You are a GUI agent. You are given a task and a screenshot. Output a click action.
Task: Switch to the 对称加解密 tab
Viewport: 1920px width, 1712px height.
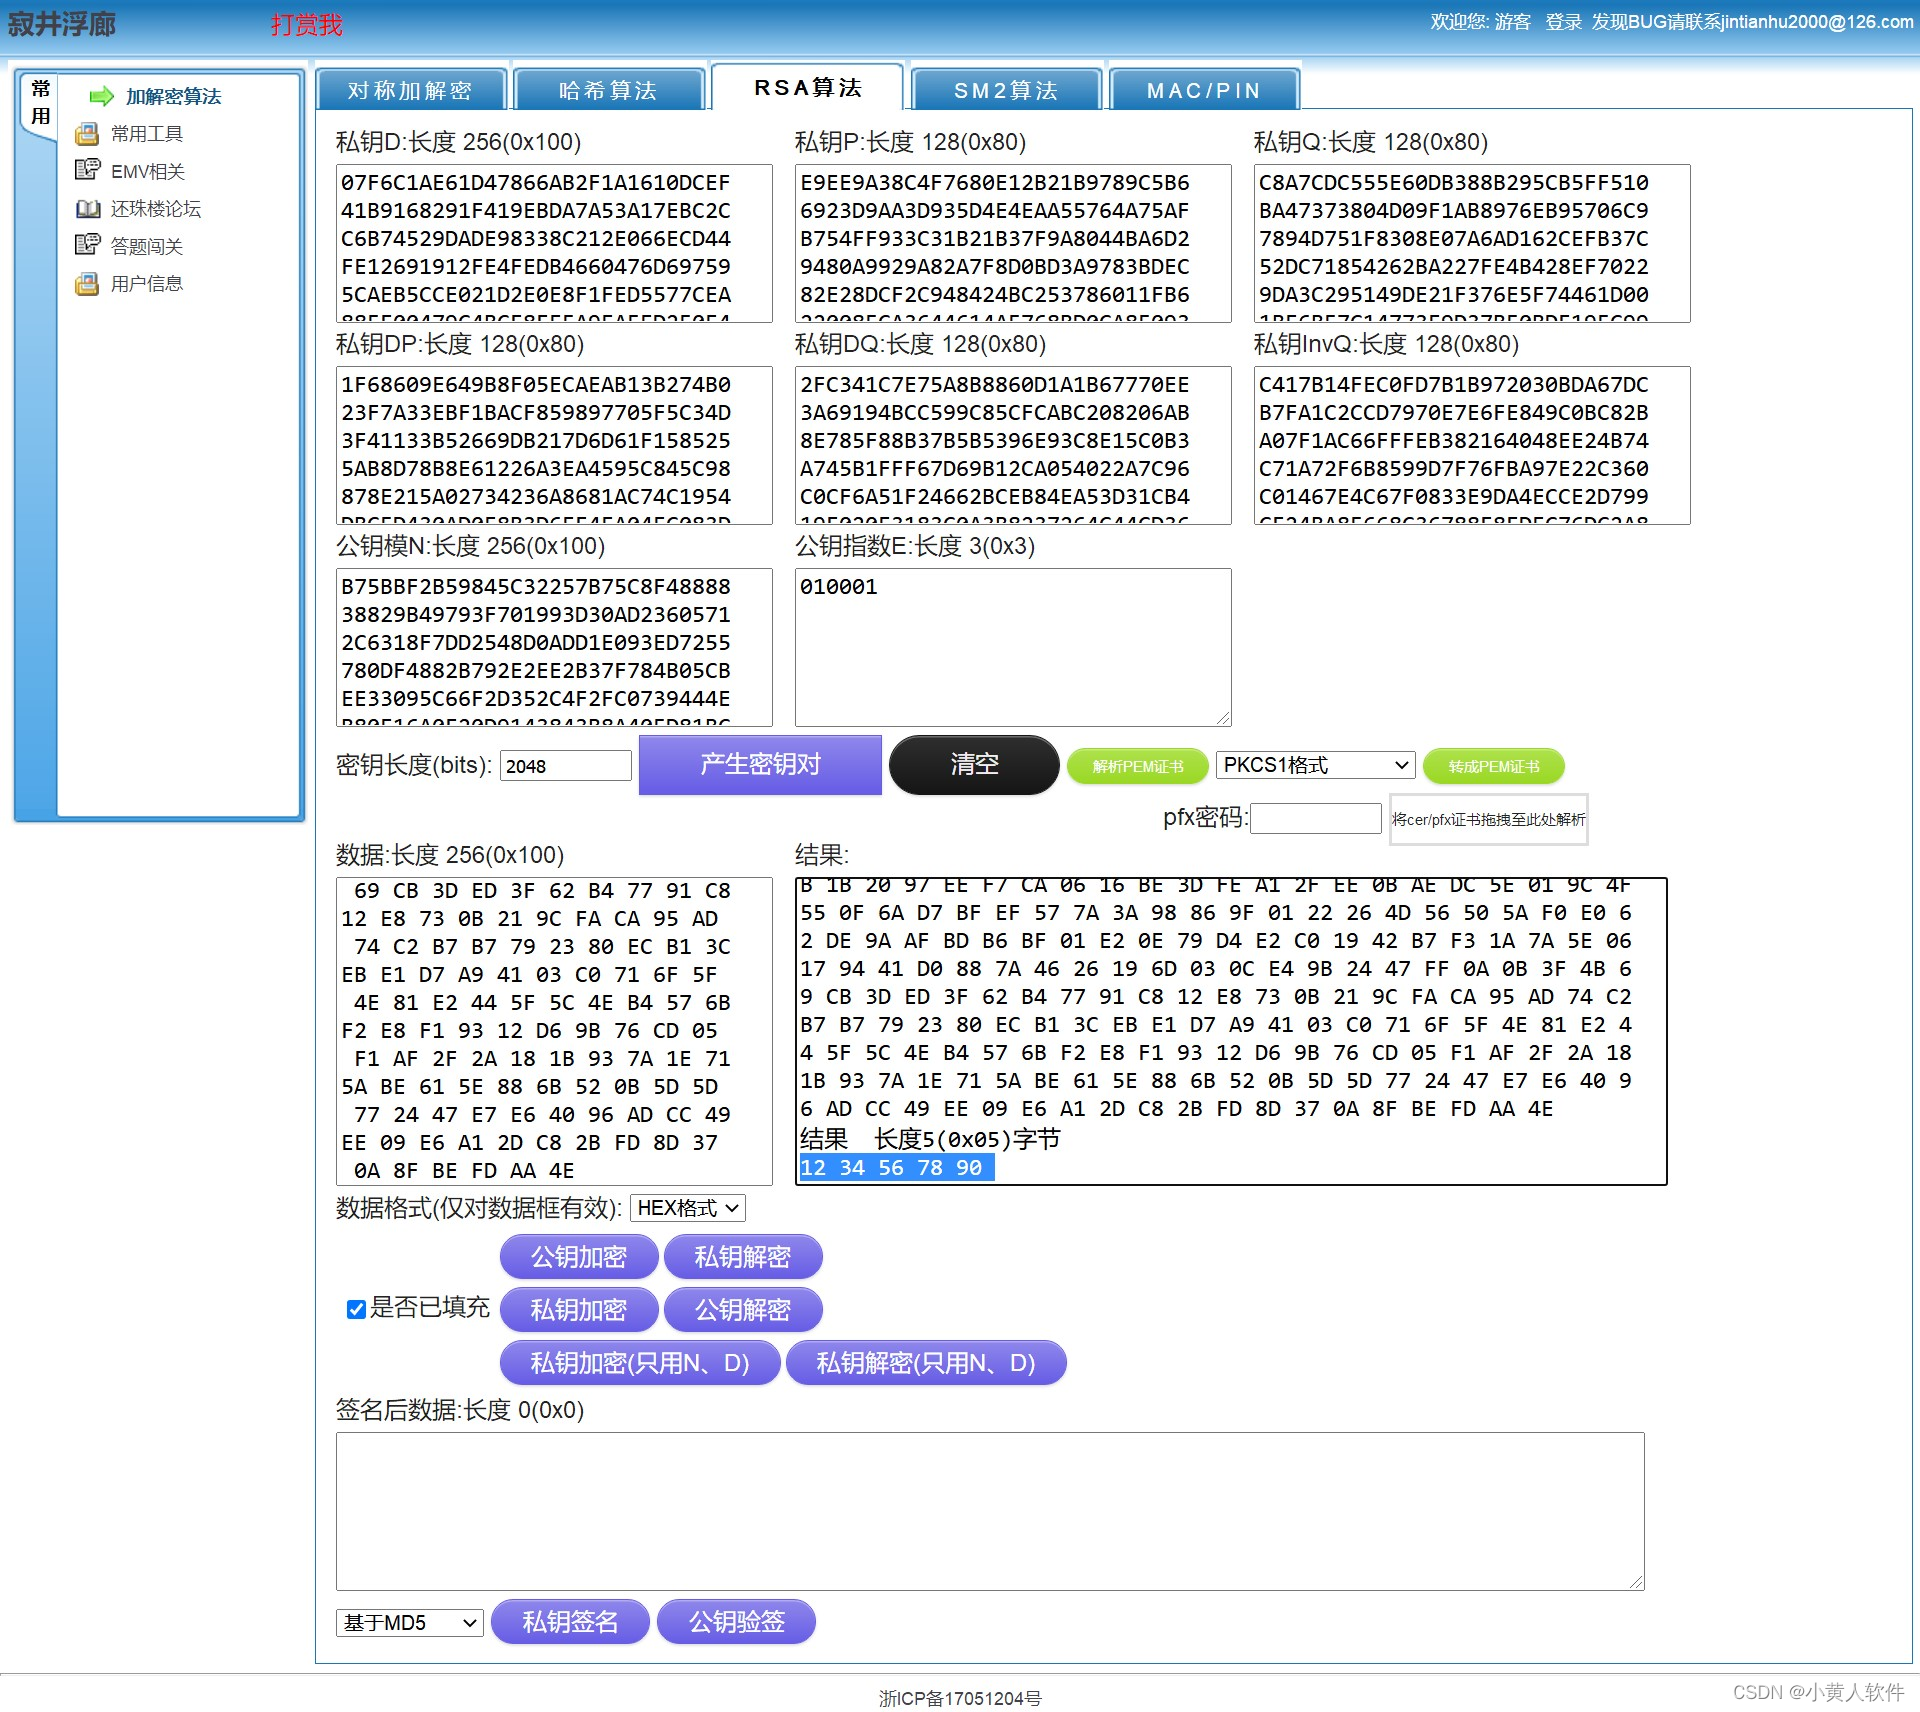tap(410, 90)
